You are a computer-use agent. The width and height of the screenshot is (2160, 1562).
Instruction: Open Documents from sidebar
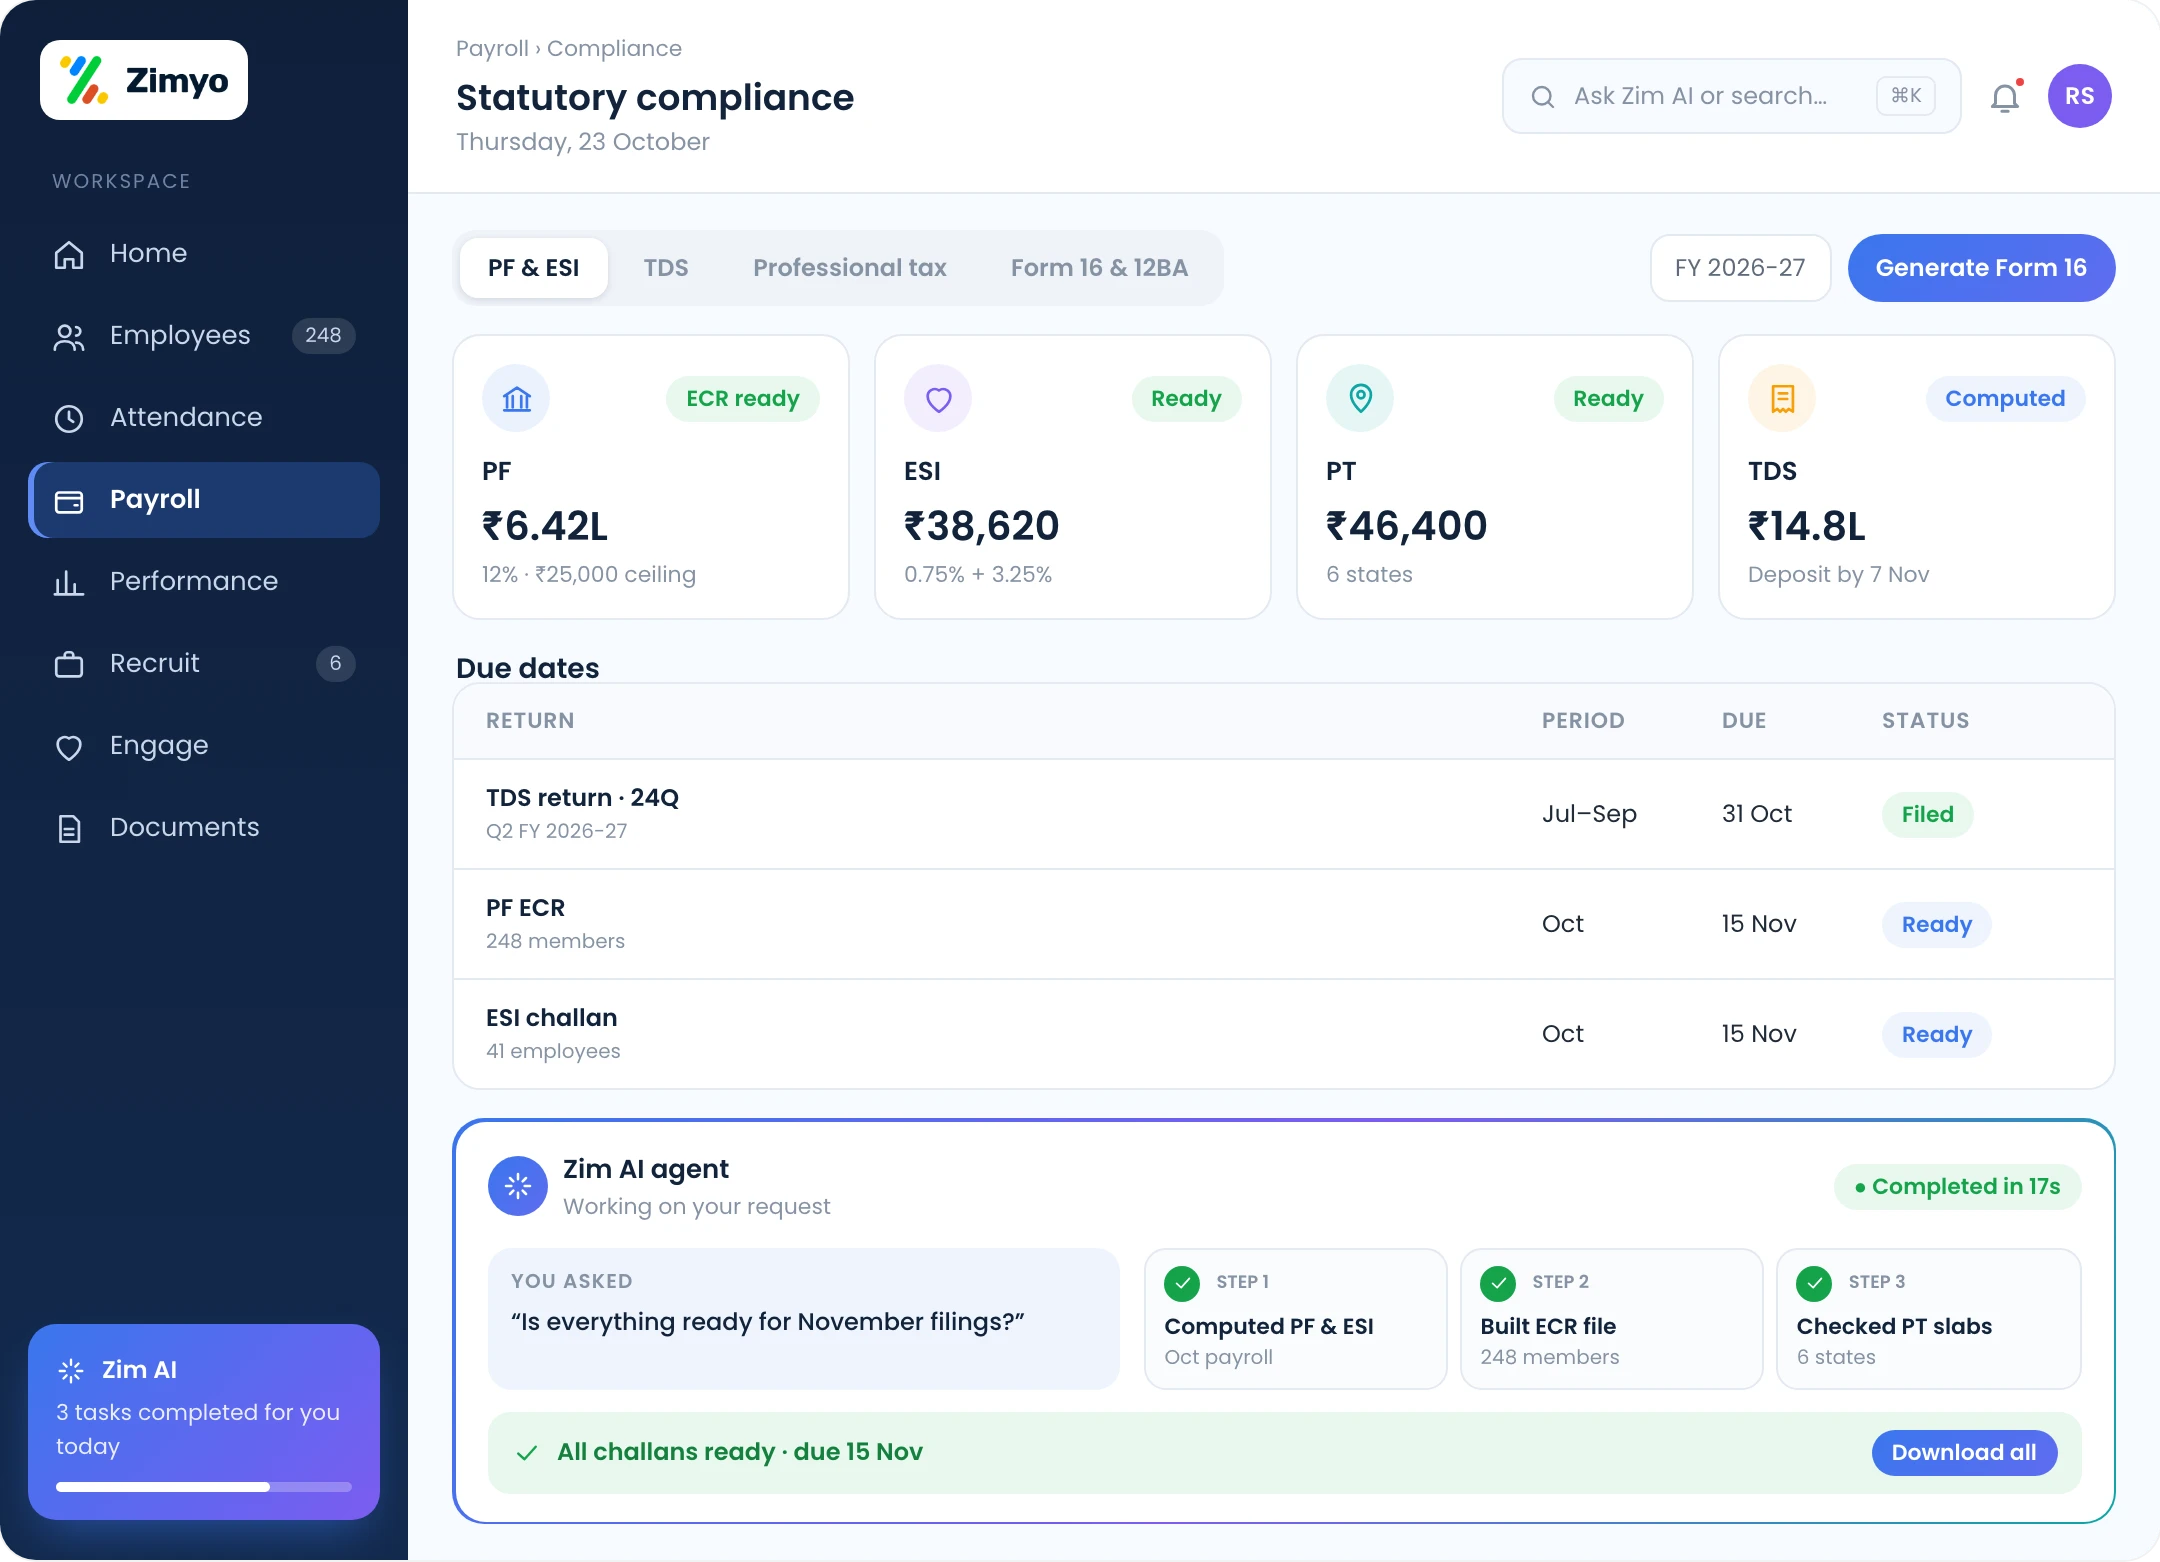pos(204,827)
